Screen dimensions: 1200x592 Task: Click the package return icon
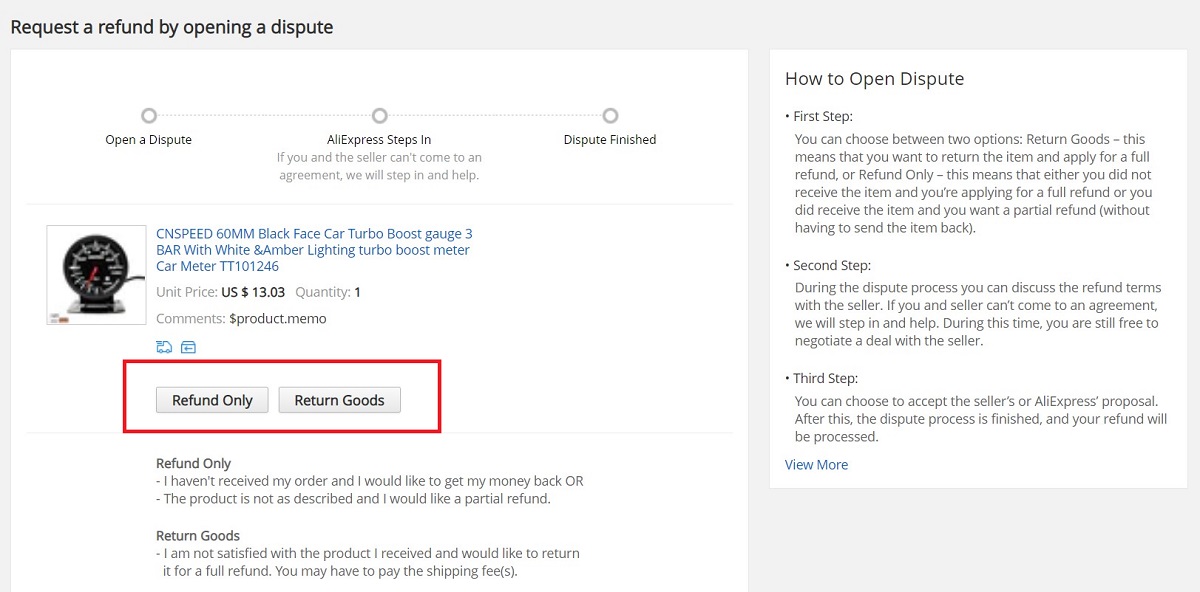point(189,347)
